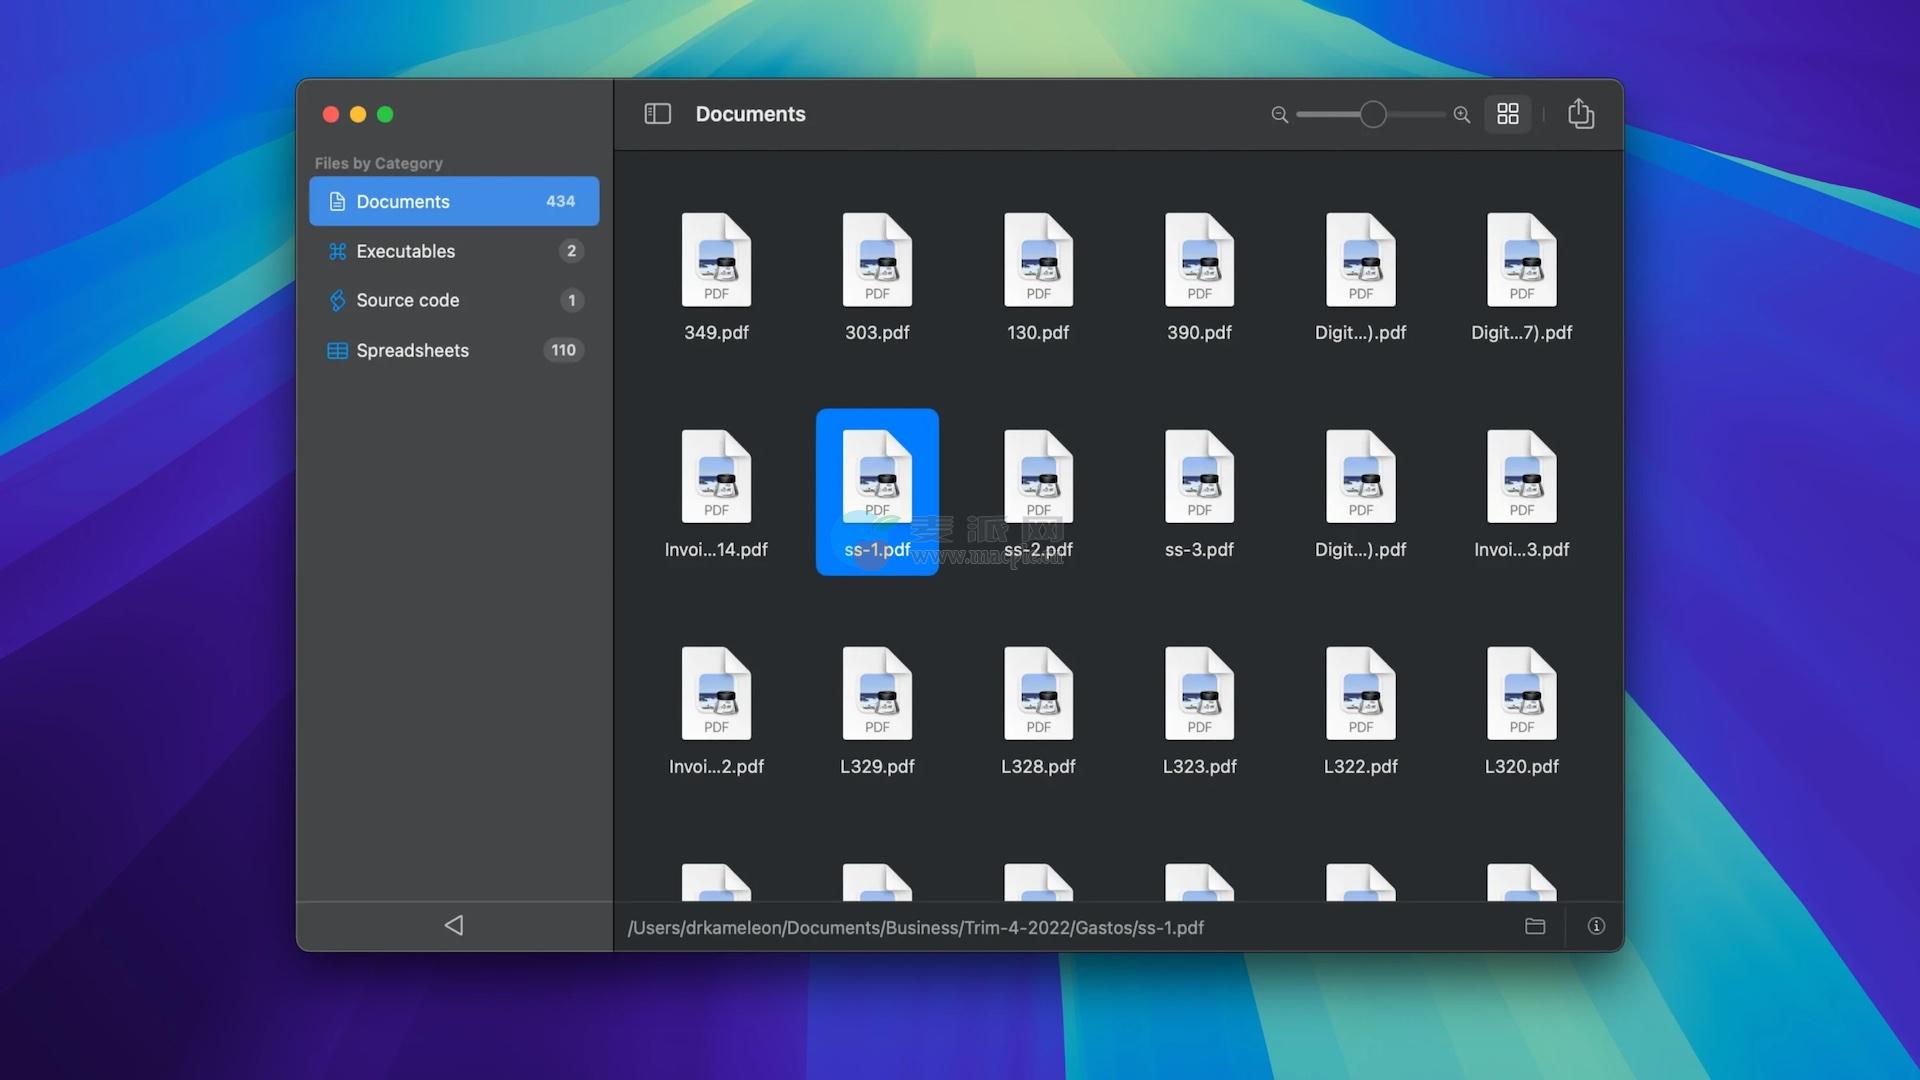The image size is (1920, 1080).
Task: Adjust the icon size slider knob
Action: point(1373,115)
